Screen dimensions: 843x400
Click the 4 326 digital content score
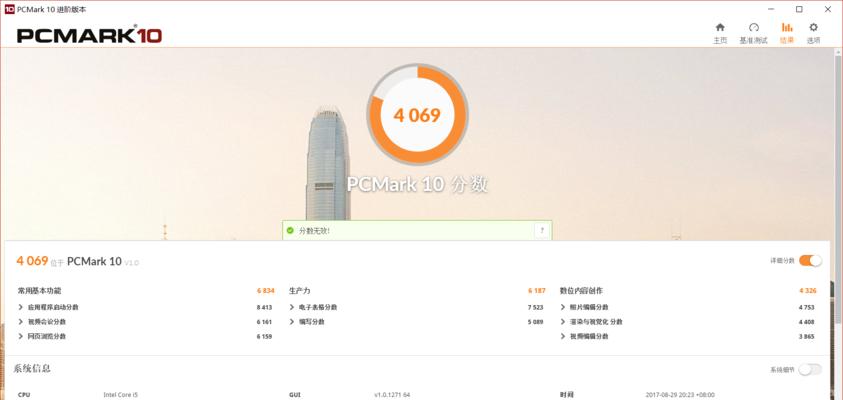808,291
